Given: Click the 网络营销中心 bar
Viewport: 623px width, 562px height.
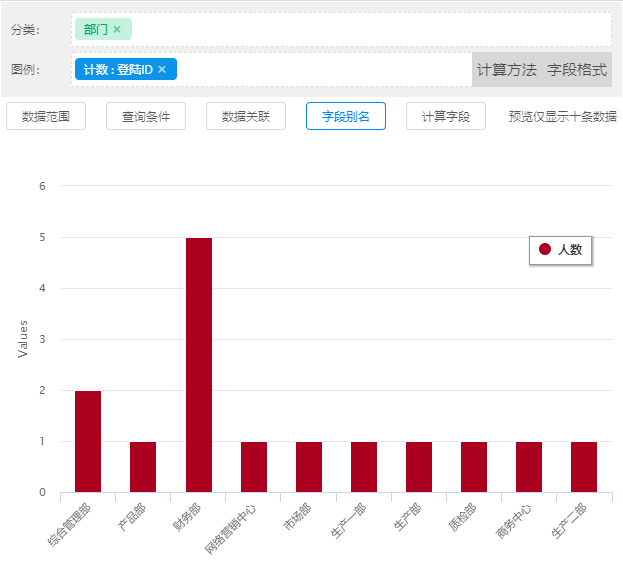Looking at the screenshot, I should point(254,467).
